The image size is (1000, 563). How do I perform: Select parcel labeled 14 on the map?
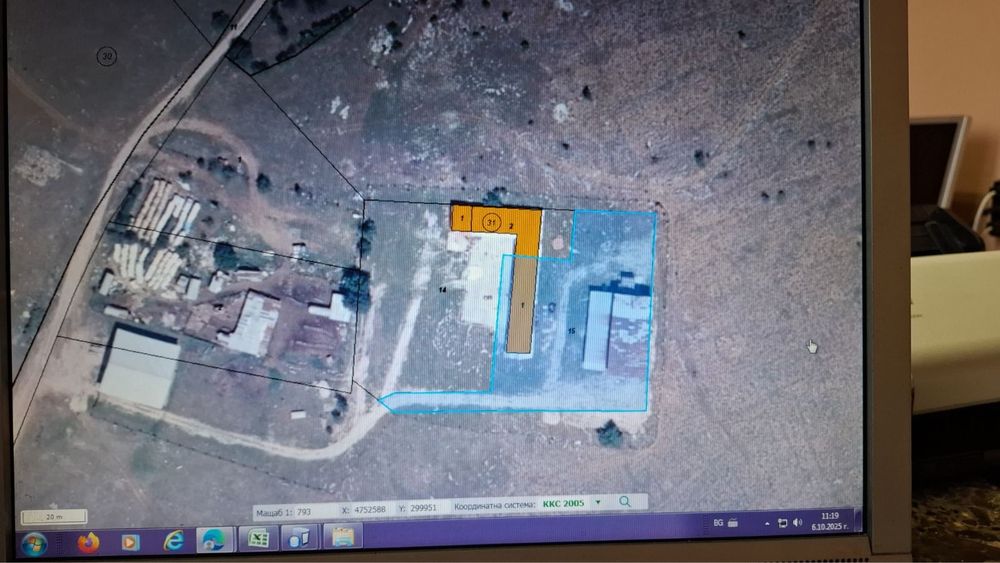(x=442, y=290)
